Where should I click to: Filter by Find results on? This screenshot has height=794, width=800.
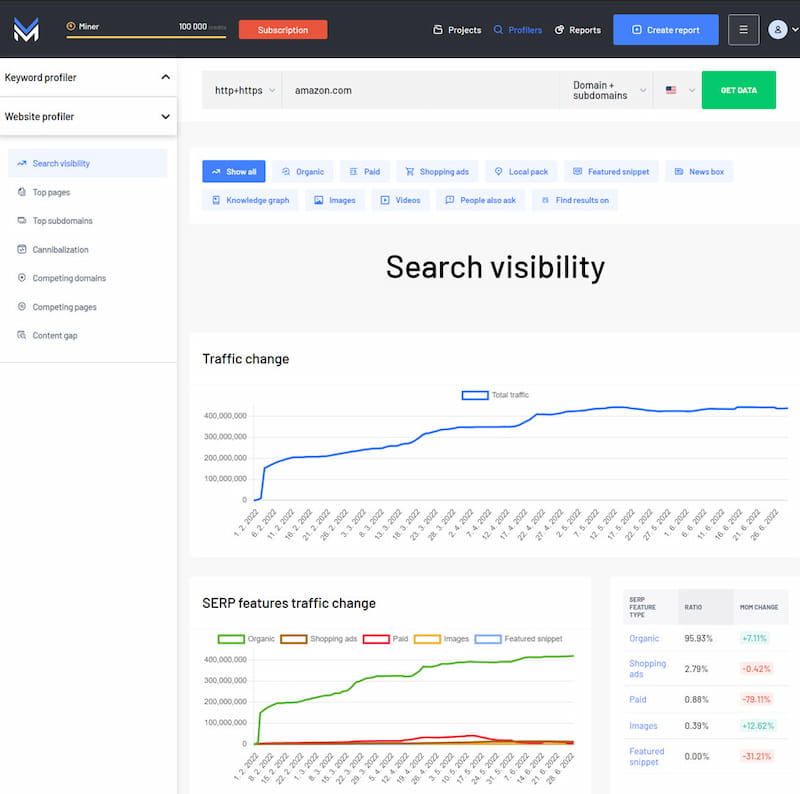pyautogui.click(x=574, y=200)
